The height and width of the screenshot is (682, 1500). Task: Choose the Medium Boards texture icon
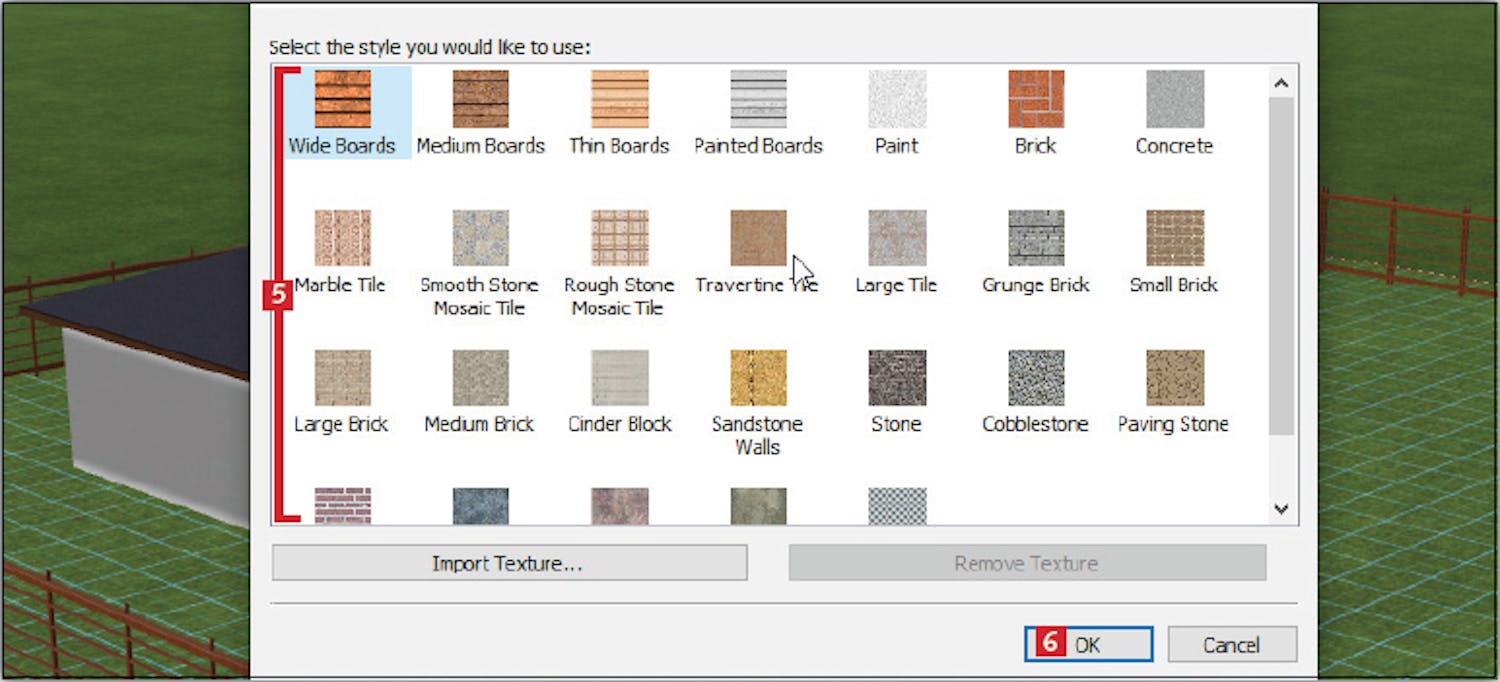480,99
